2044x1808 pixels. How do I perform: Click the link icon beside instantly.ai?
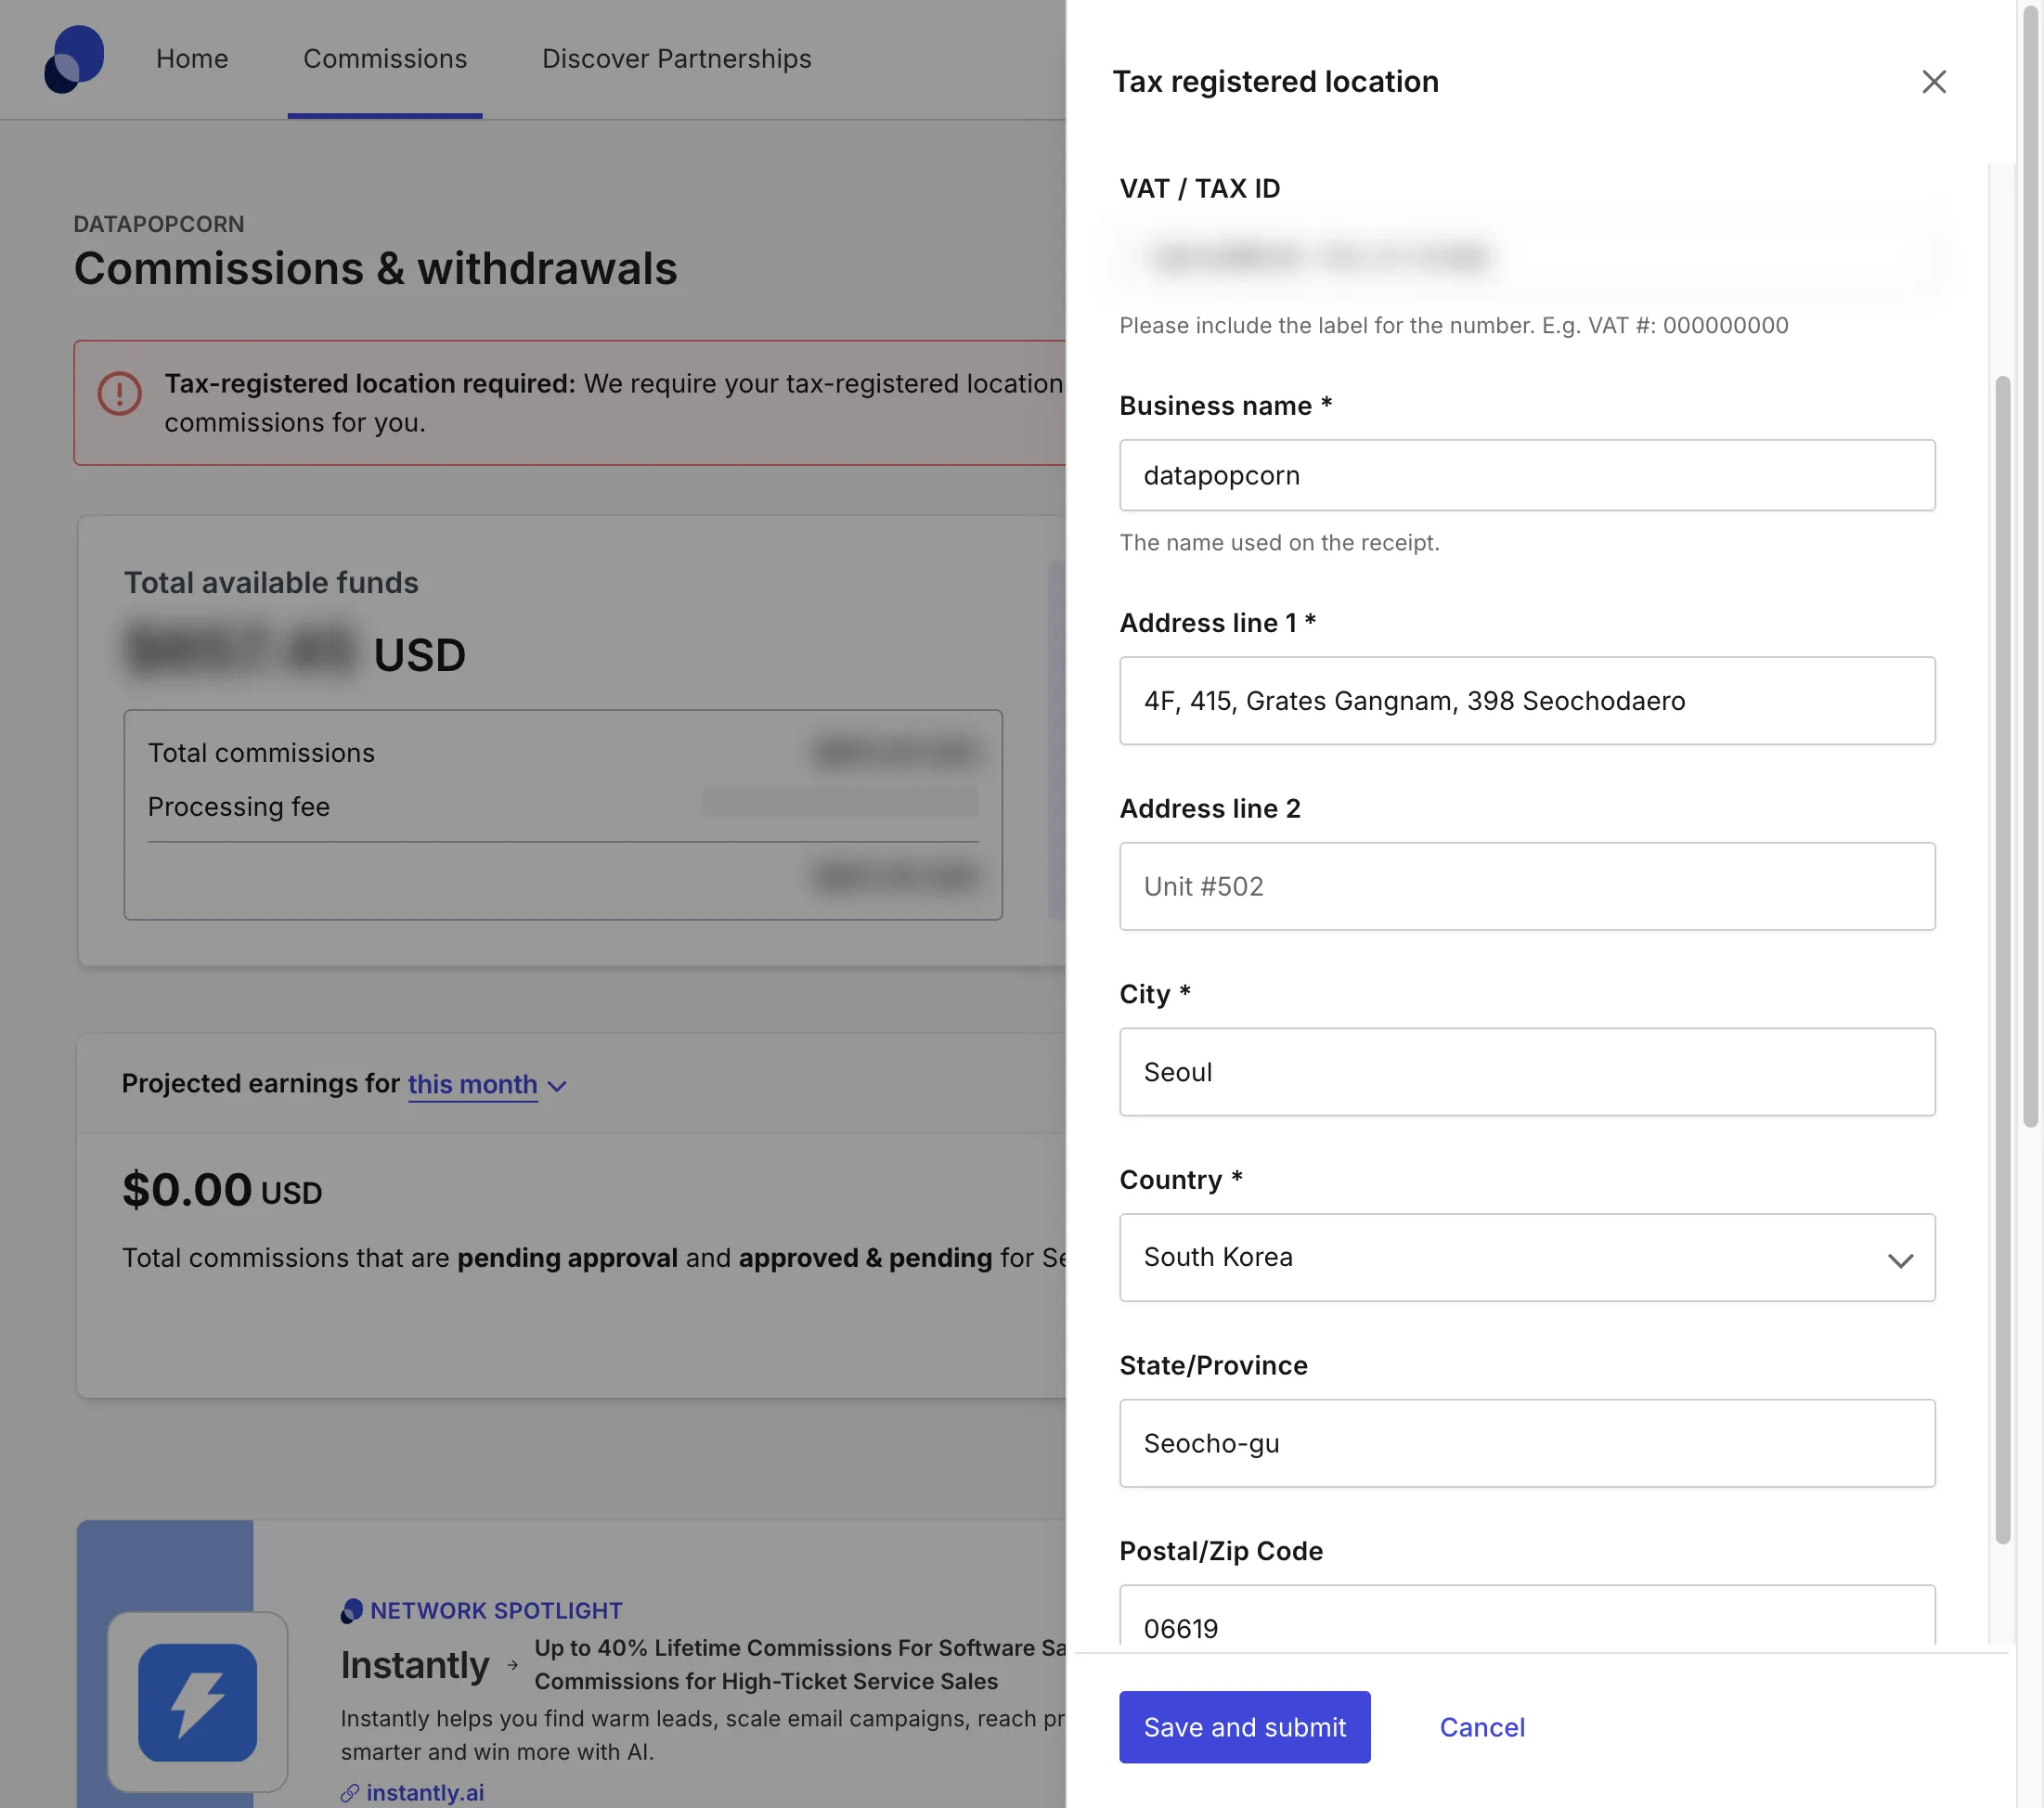[349, 1793]
